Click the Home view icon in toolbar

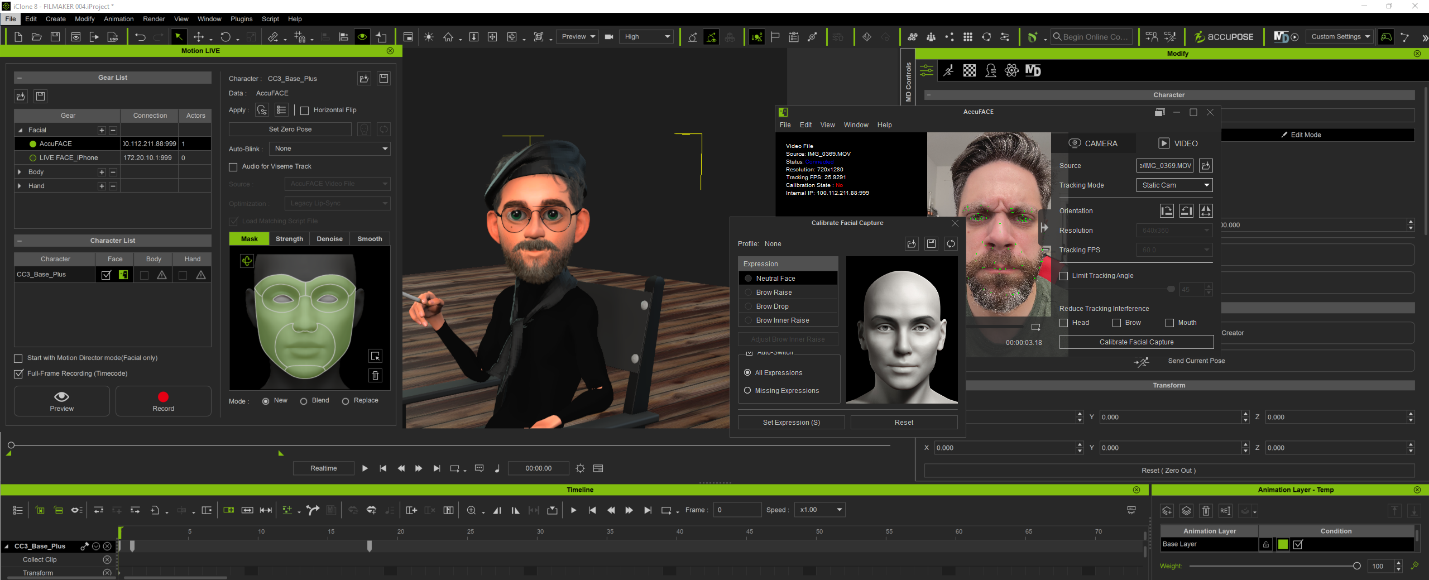click(448, 36)
